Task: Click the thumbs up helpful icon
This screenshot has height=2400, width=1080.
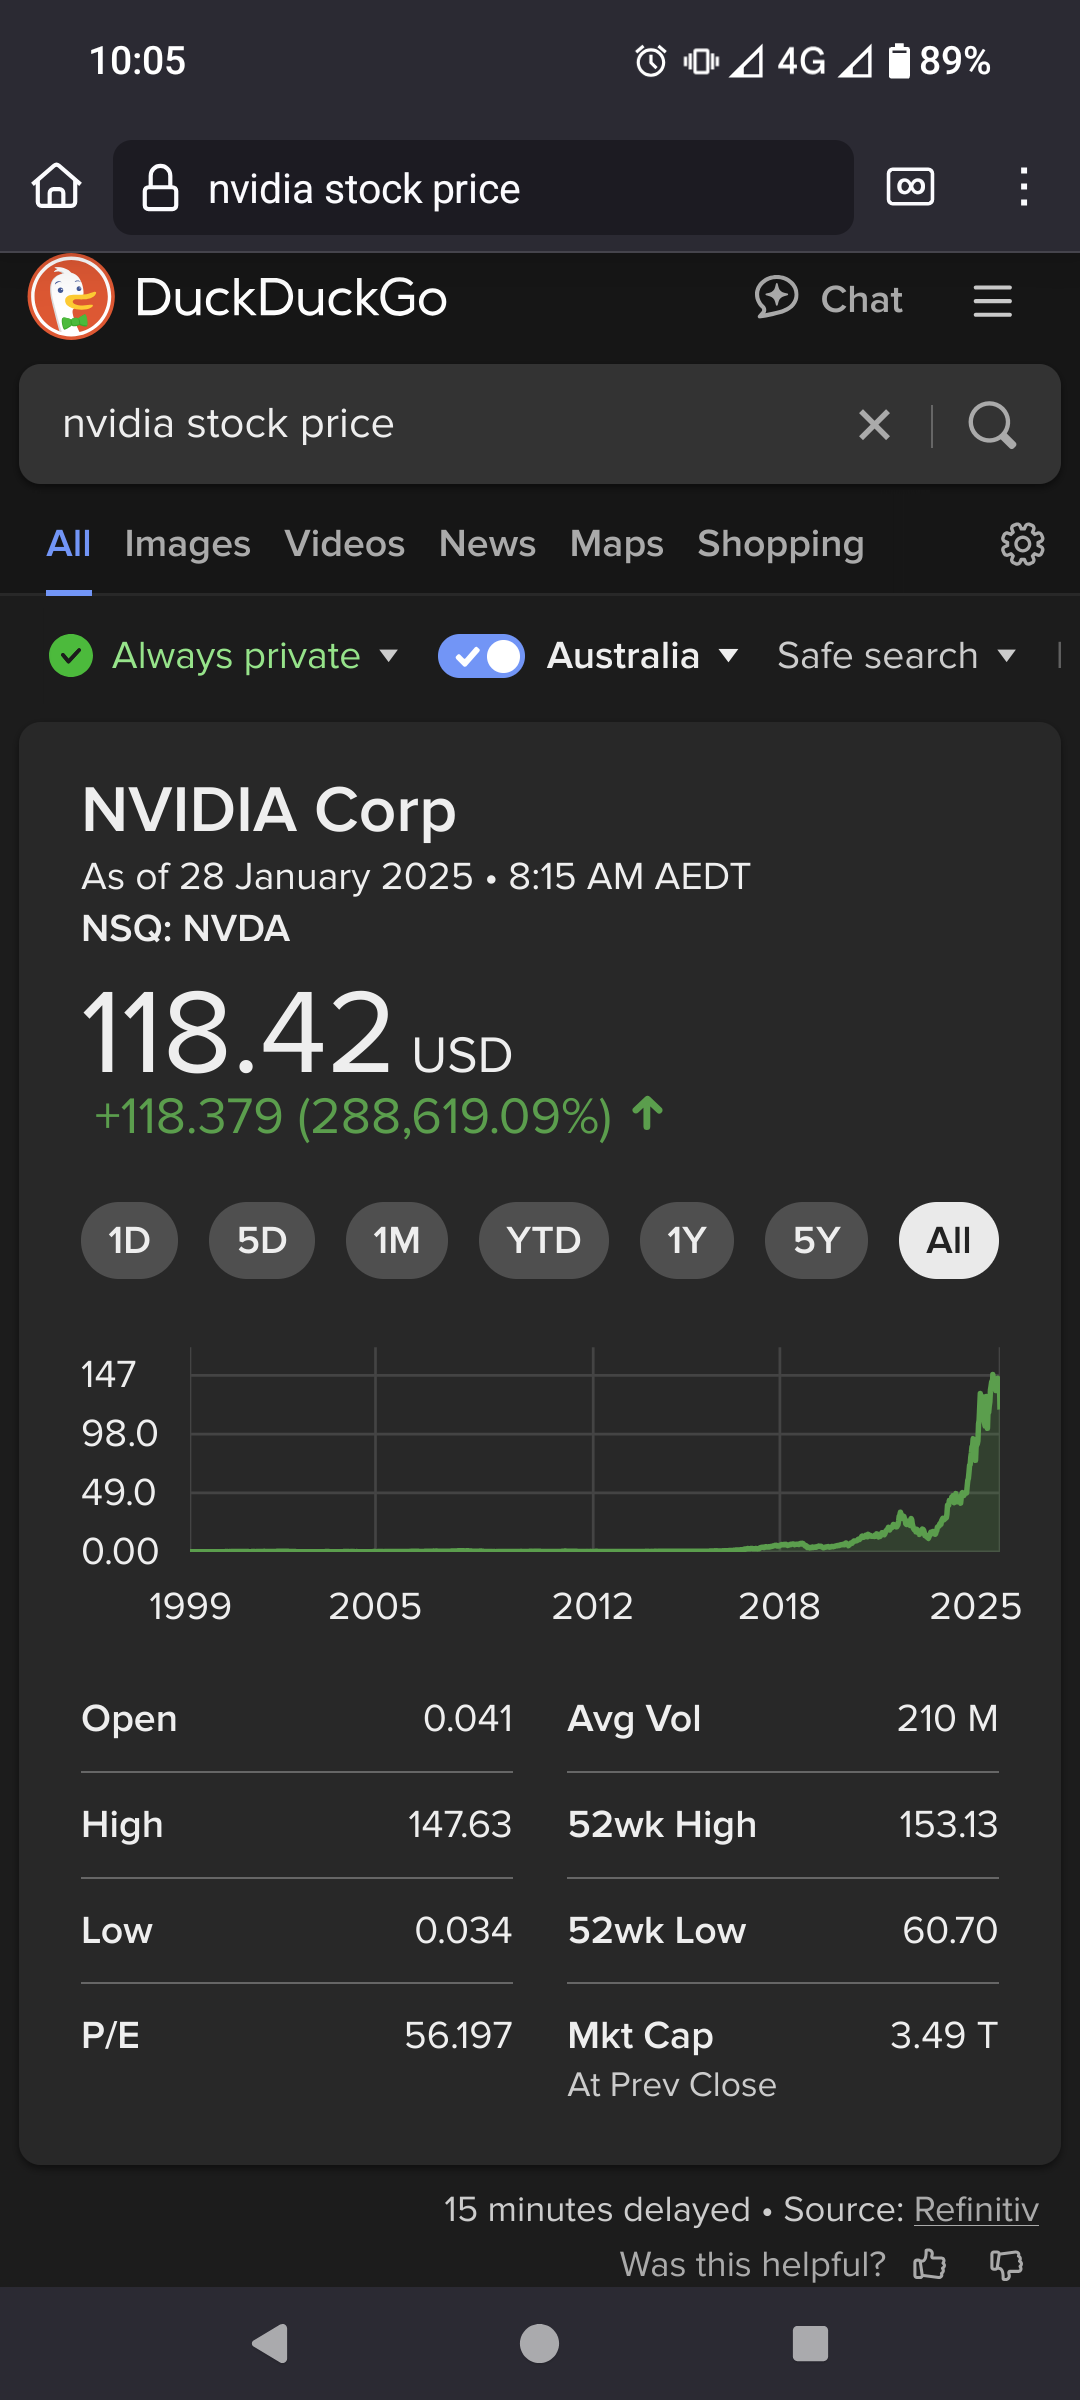Action: pyautogui.click(x=929, y=2264)
